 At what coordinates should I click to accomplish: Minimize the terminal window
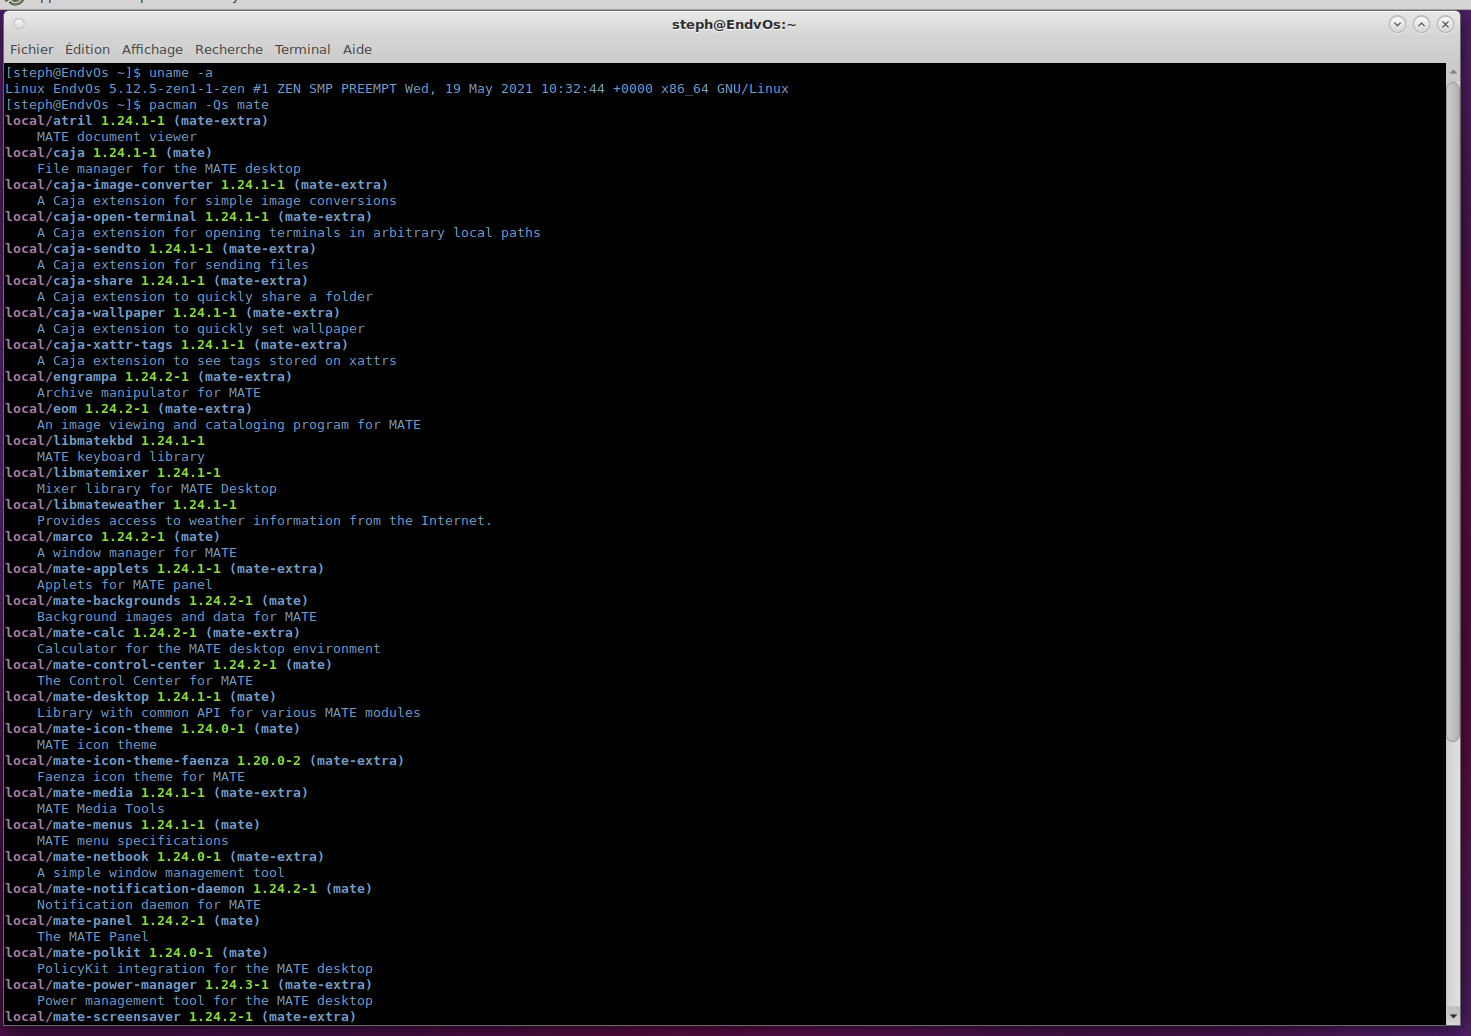[1397, 24]
